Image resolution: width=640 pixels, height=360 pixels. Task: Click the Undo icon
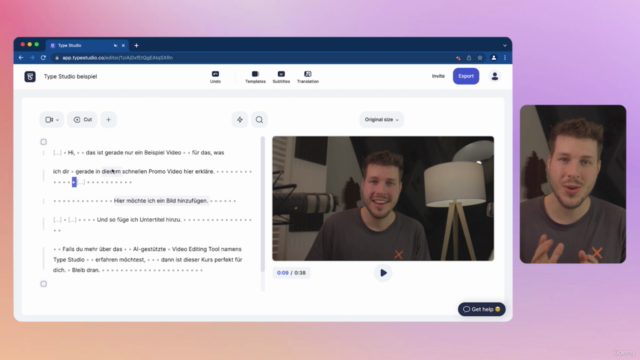[x=215, y=76]
